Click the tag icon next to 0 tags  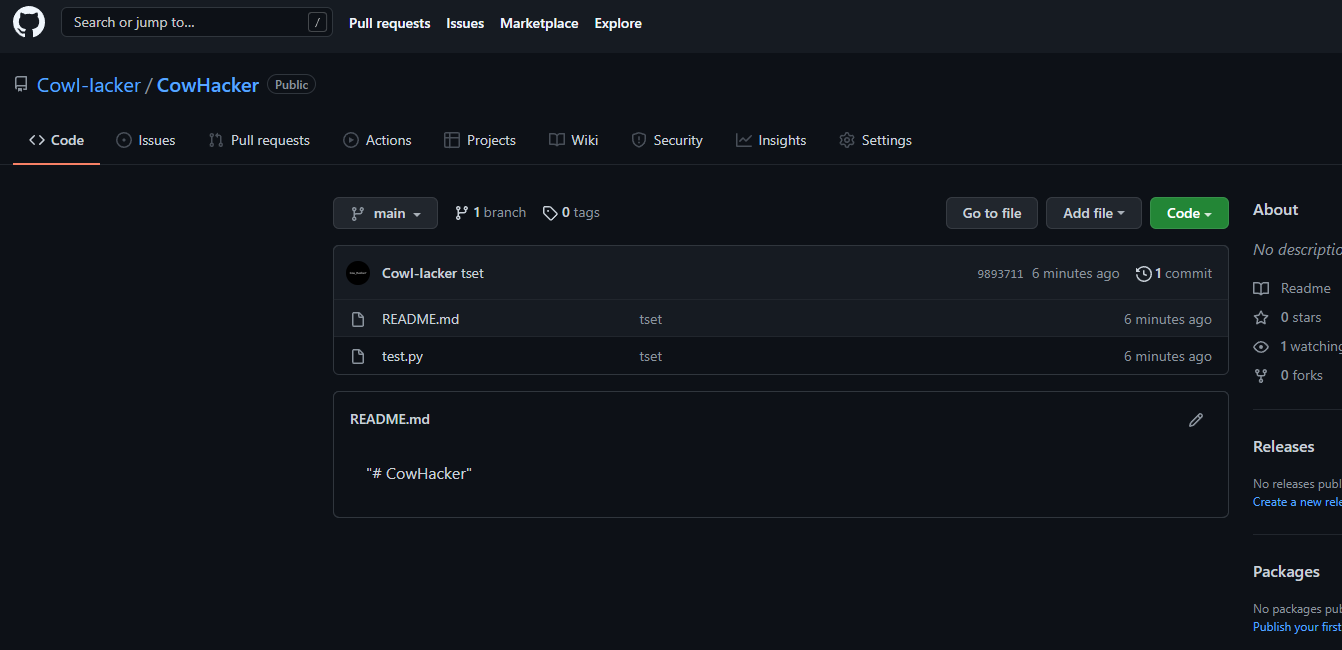point(550,213)
